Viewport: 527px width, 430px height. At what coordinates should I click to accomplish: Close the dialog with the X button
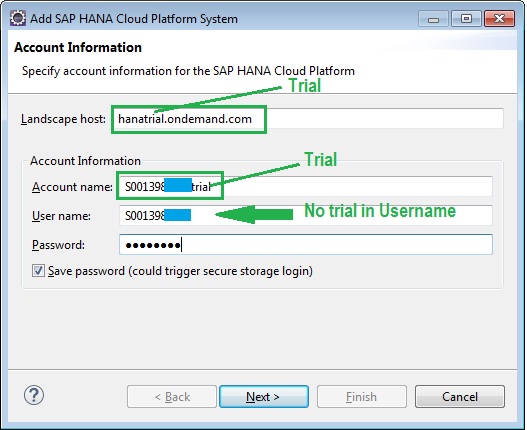[499, 19]
